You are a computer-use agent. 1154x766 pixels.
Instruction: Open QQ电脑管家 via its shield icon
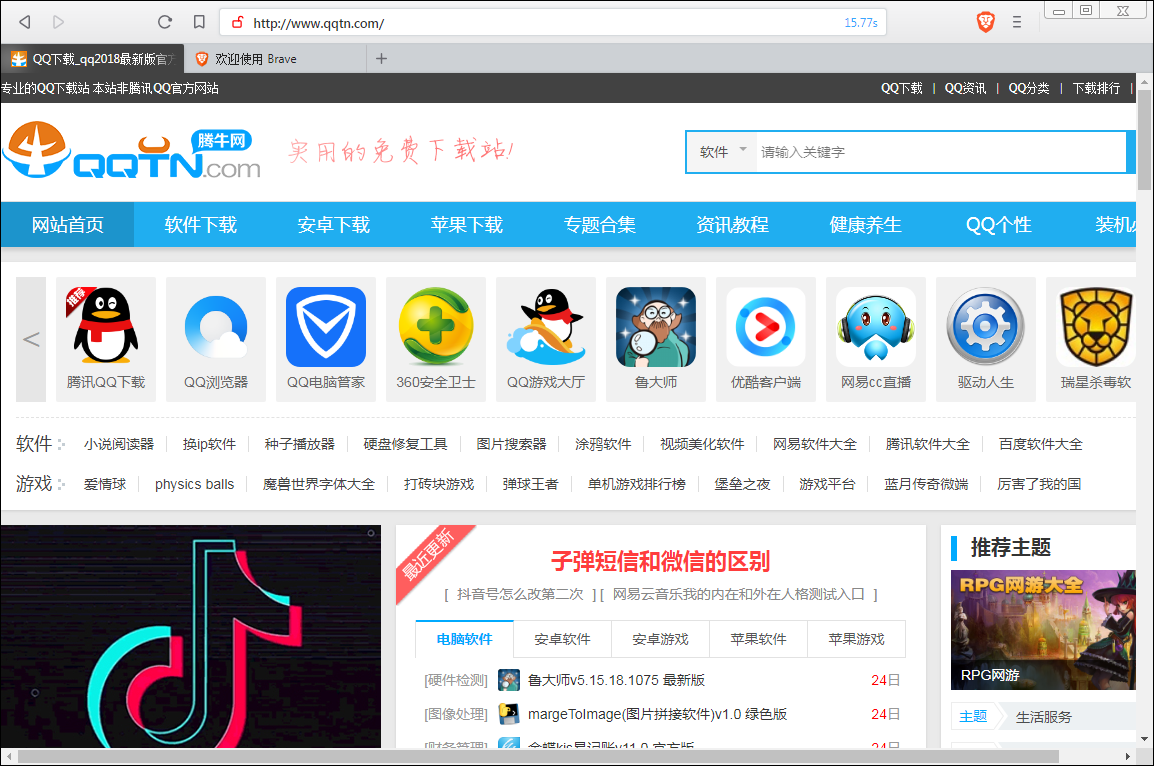(325, 327)
